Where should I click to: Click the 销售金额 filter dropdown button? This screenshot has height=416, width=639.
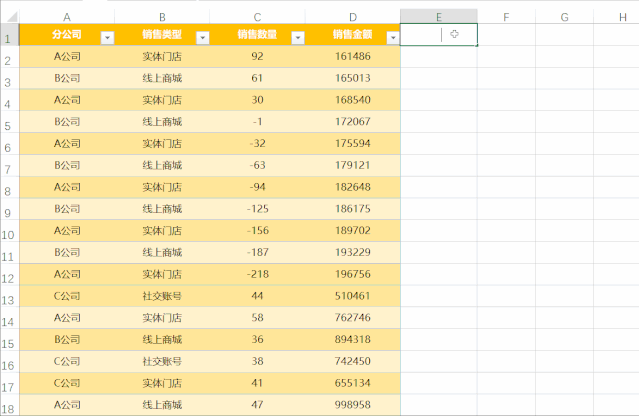tap(392, 37)
